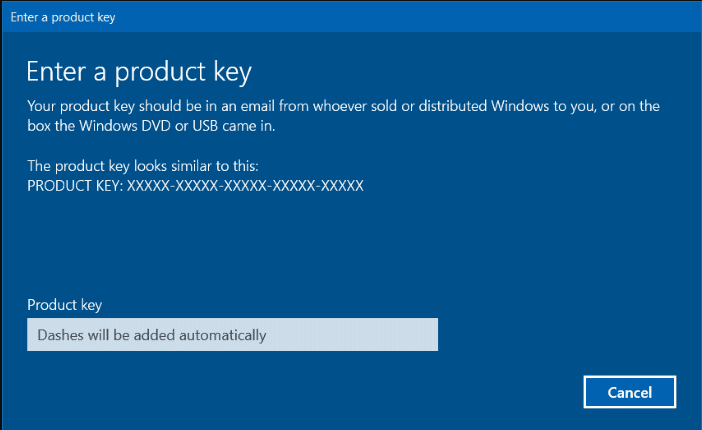Click the blank area right of the title text
The image size is (702, 430).
coord(400,17)
